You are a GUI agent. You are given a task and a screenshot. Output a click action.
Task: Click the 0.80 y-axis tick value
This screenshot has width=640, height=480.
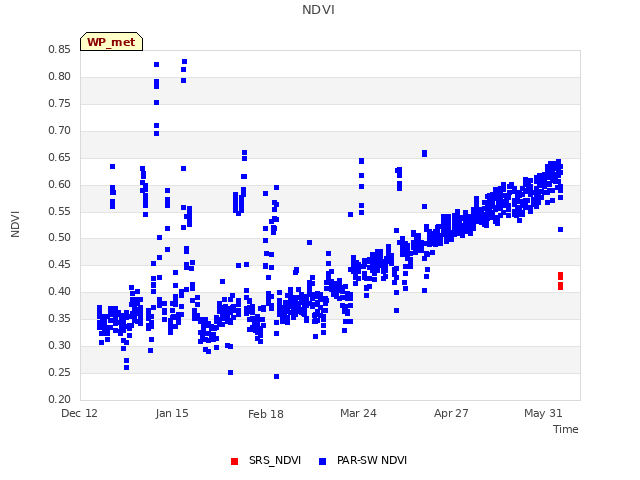click(59, 77)
